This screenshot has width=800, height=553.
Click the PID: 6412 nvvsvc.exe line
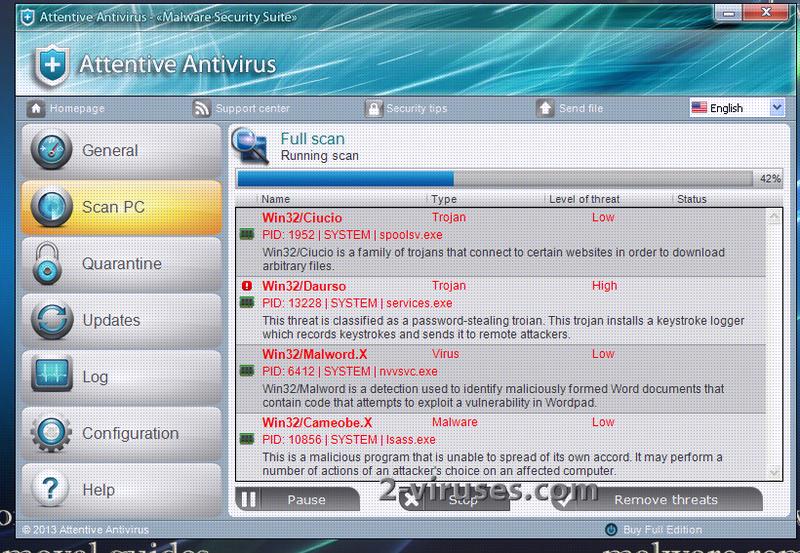tap(350, 371)
